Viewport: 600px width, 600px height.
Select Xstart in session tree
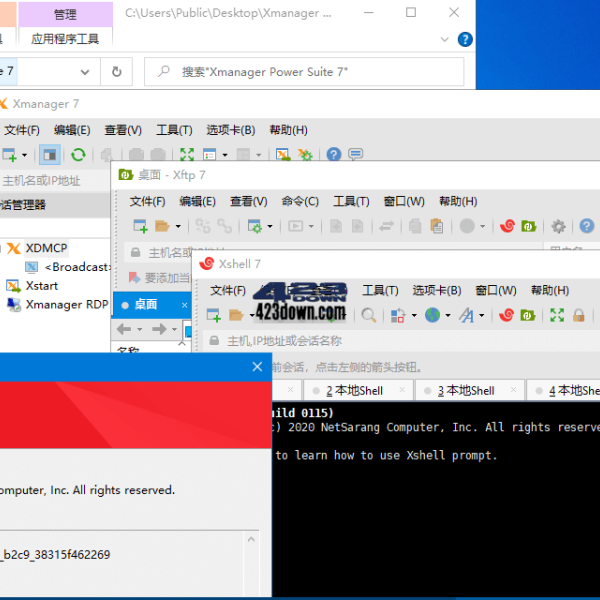41,286
